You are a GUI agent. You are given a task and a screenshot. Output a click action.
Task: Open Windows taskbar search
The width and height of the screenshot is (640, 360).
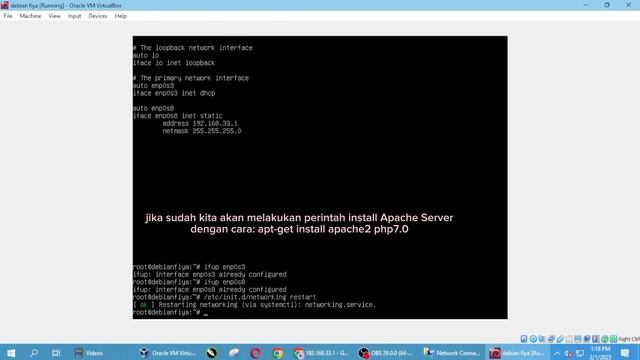(33, 353)
